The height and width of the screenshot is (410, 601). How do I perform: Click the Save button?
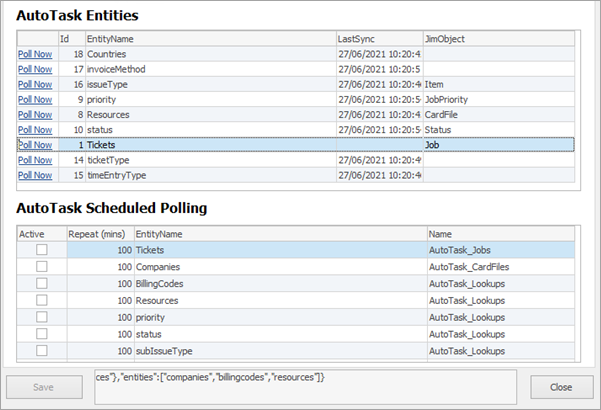[44, 387]
